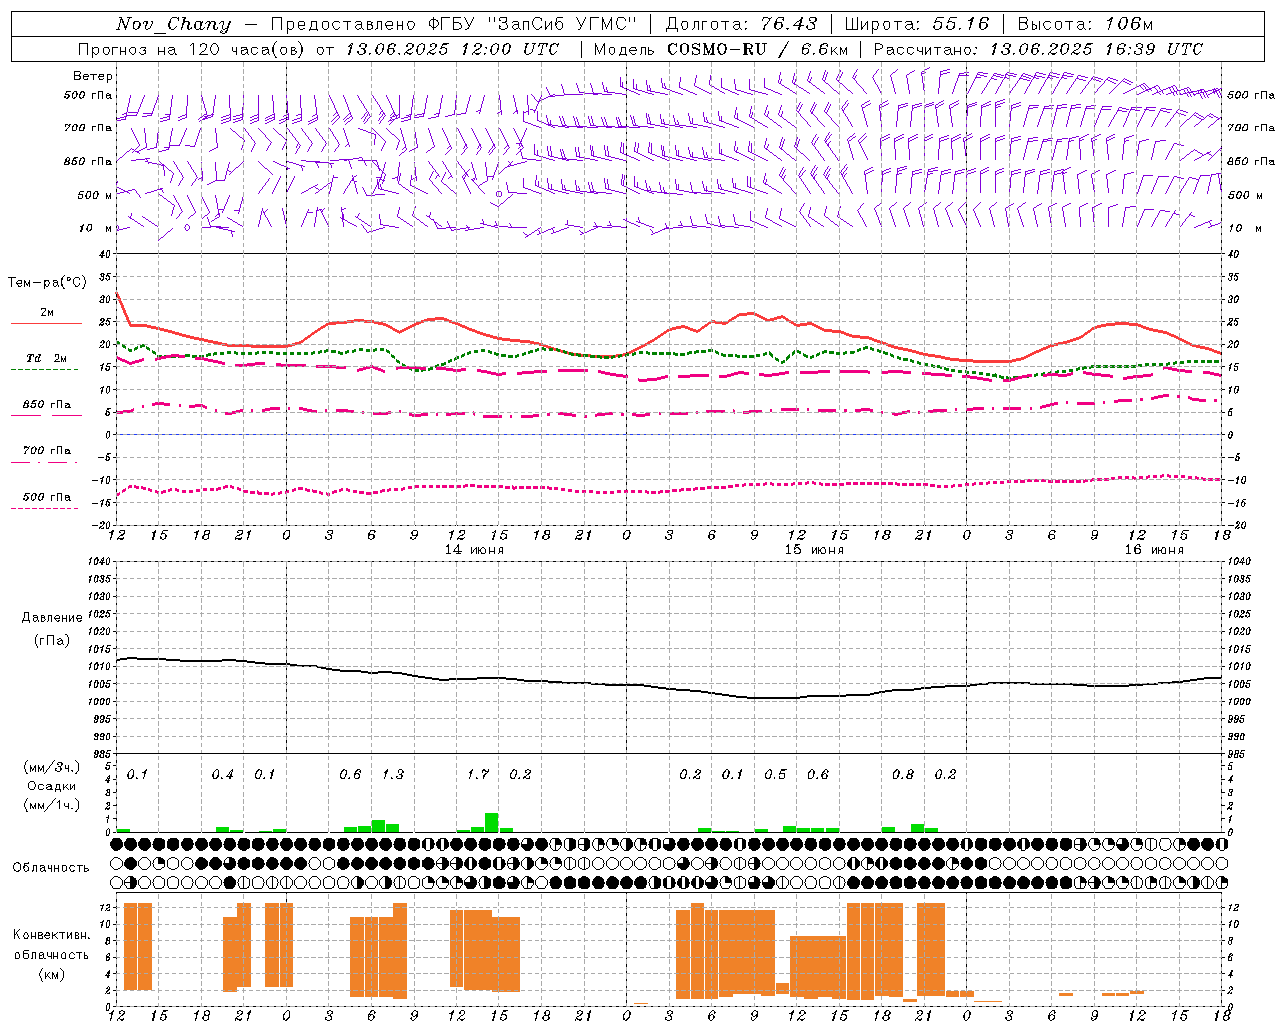
Task: Click the Облачность panel label
Action: (51, 868)
